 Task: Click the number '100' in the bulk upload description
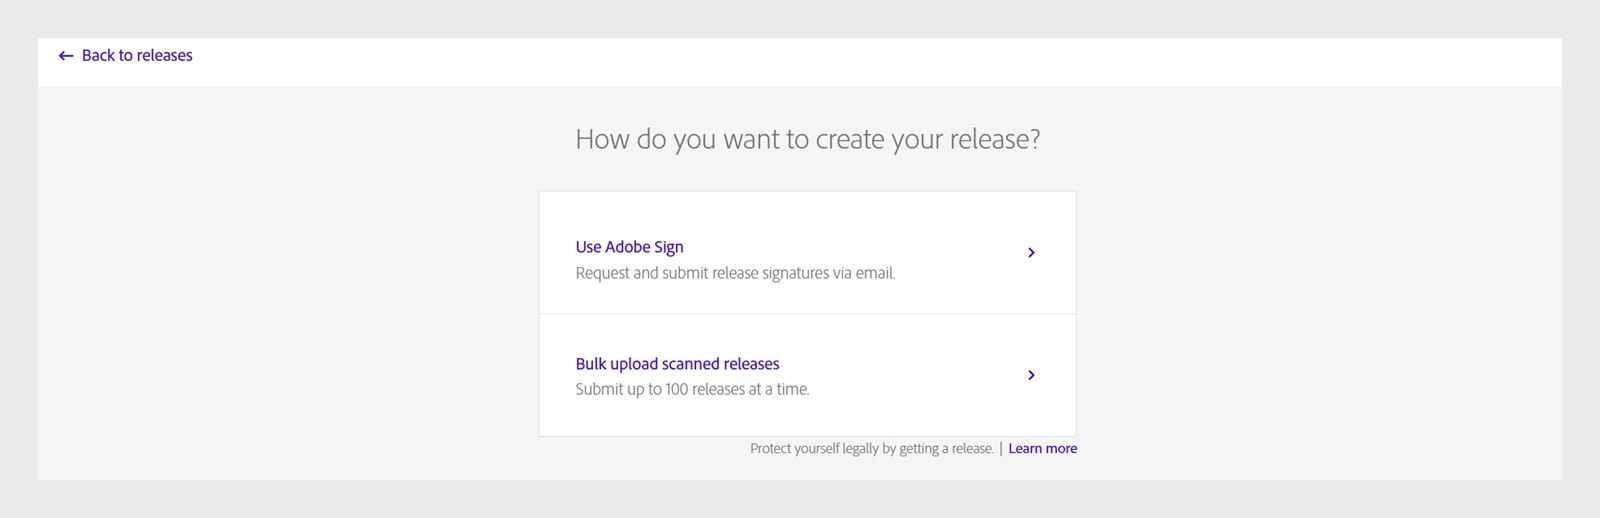click(677, 389)
